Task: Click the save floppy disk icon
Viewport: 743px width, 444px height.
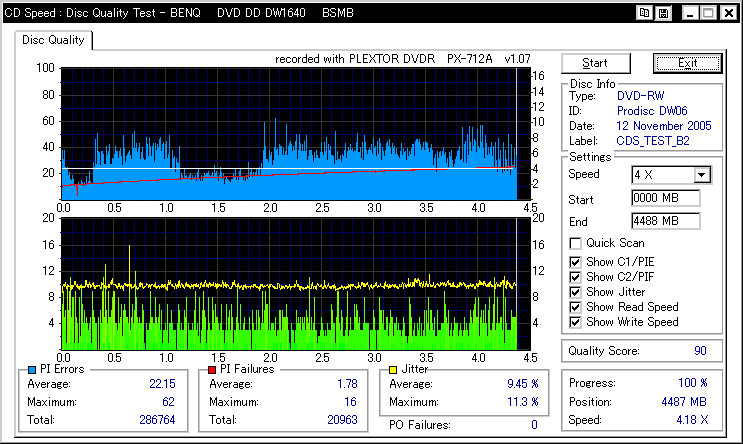Action: (x=663, y=13)
